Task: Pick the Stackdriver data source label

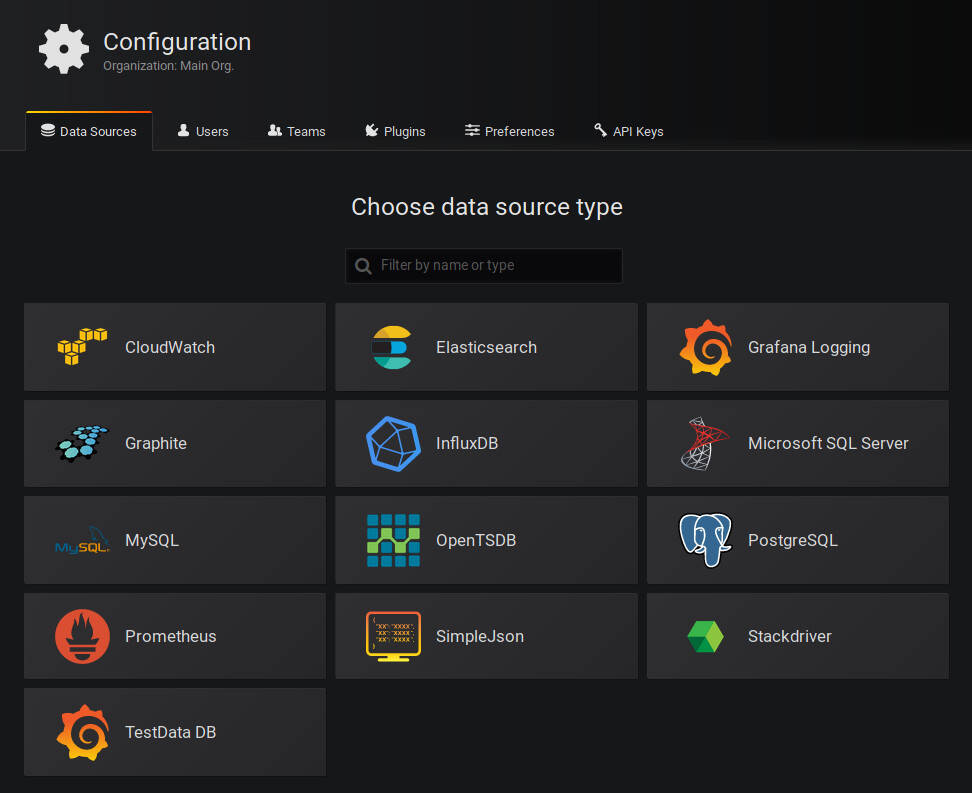Action: click(790, 636)
